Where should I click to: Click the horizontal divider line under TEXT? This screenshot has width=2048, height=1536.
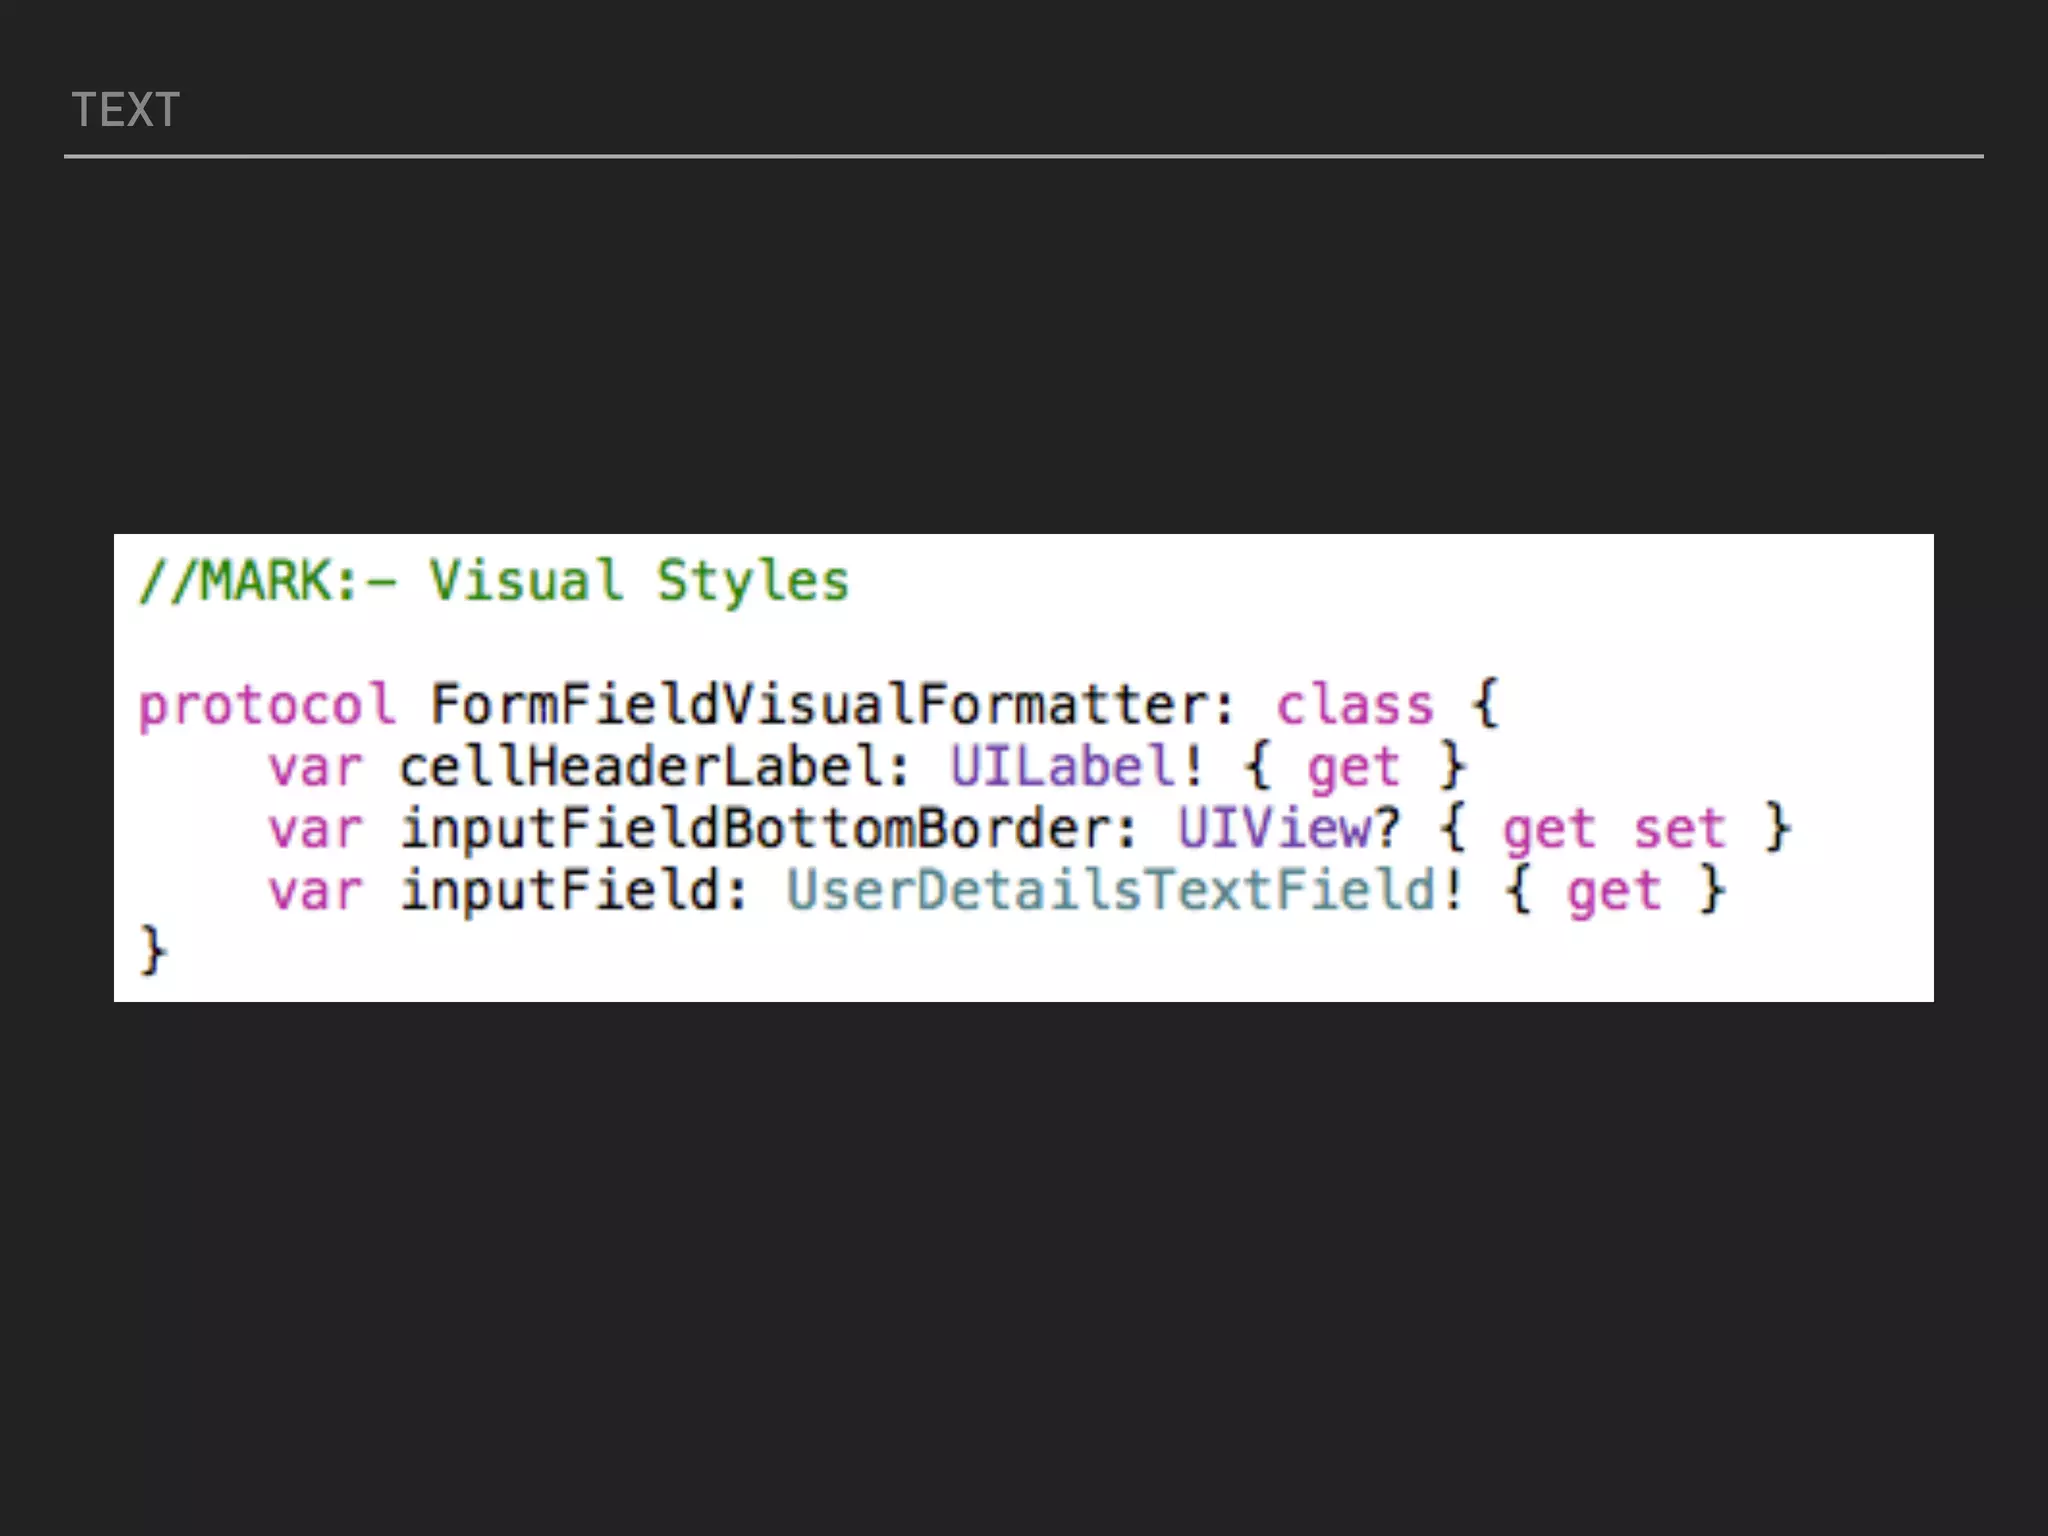point(1024,156)
